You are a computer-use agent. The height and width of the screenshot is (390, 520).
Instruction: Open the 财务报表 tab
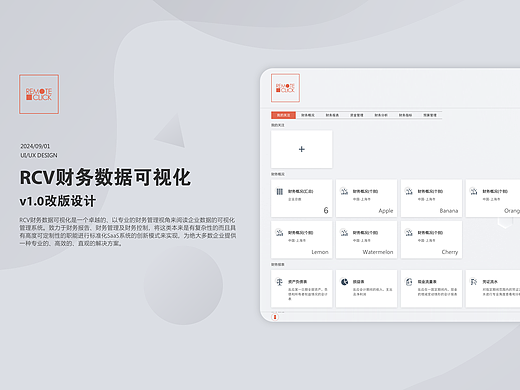332,115
